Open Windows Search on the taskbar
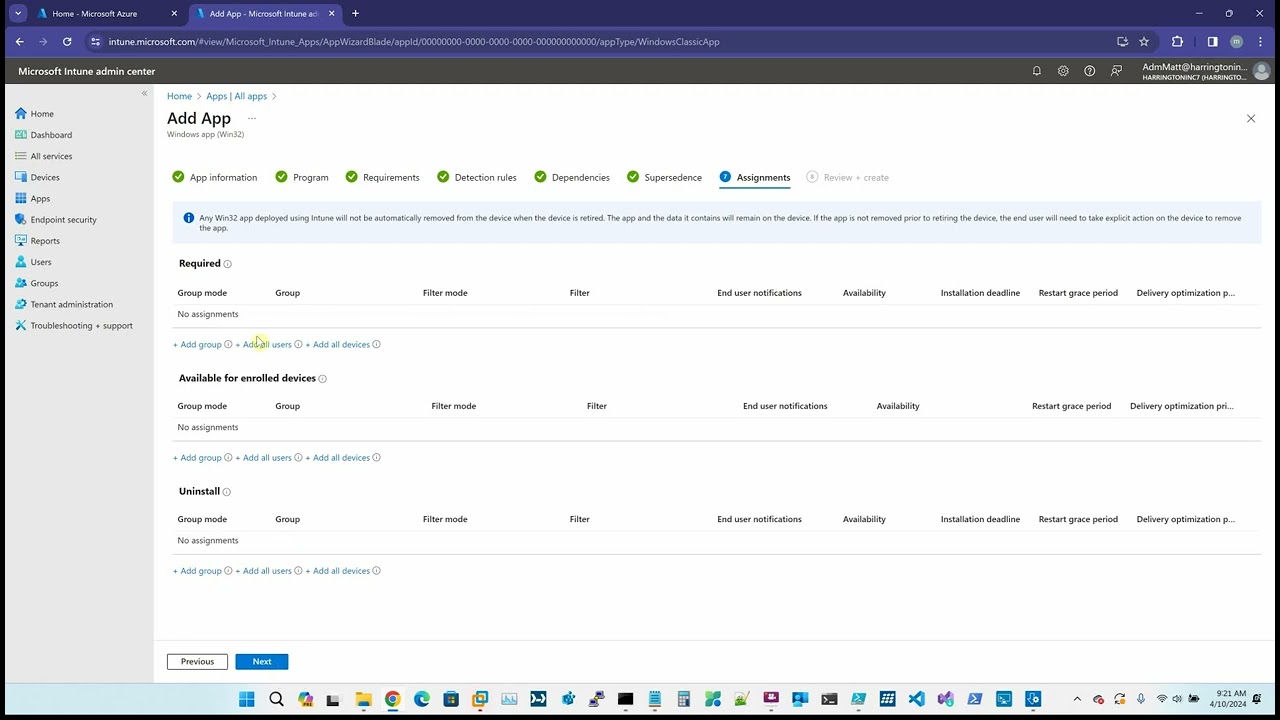Image resolution: width=1280 pixels, height=720 pixels. click(x=276, y=699)
